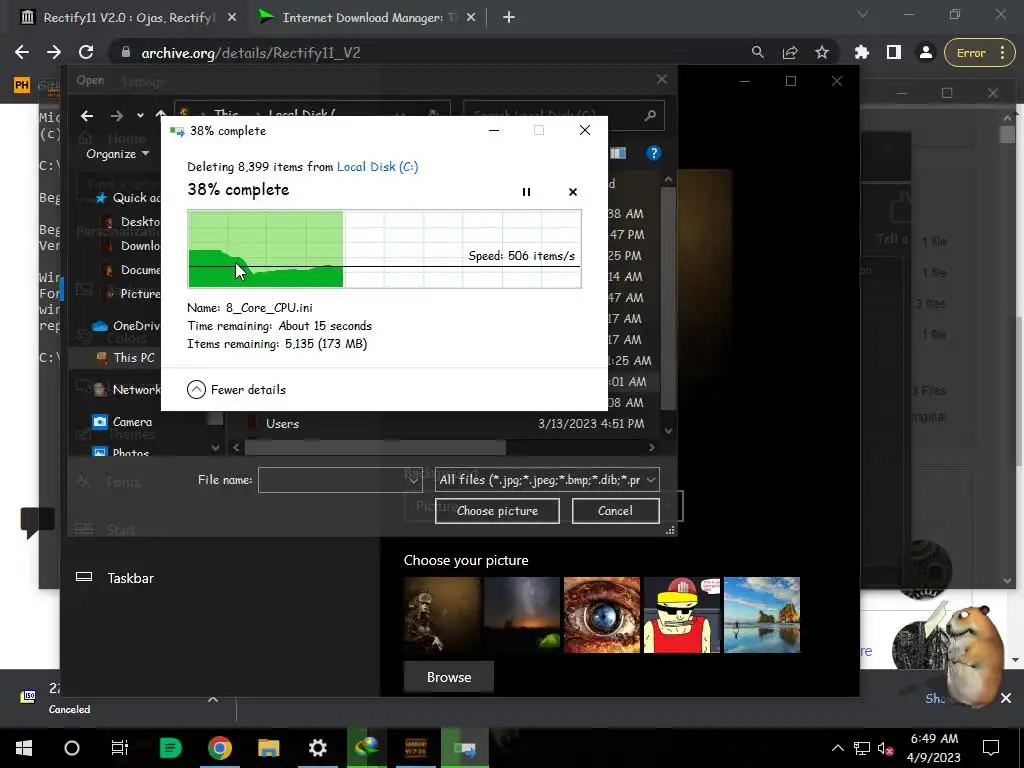Open Cortana search circle
This screenshot has width=1024, height=768.
pyautogui.click(x=72, y=748)
